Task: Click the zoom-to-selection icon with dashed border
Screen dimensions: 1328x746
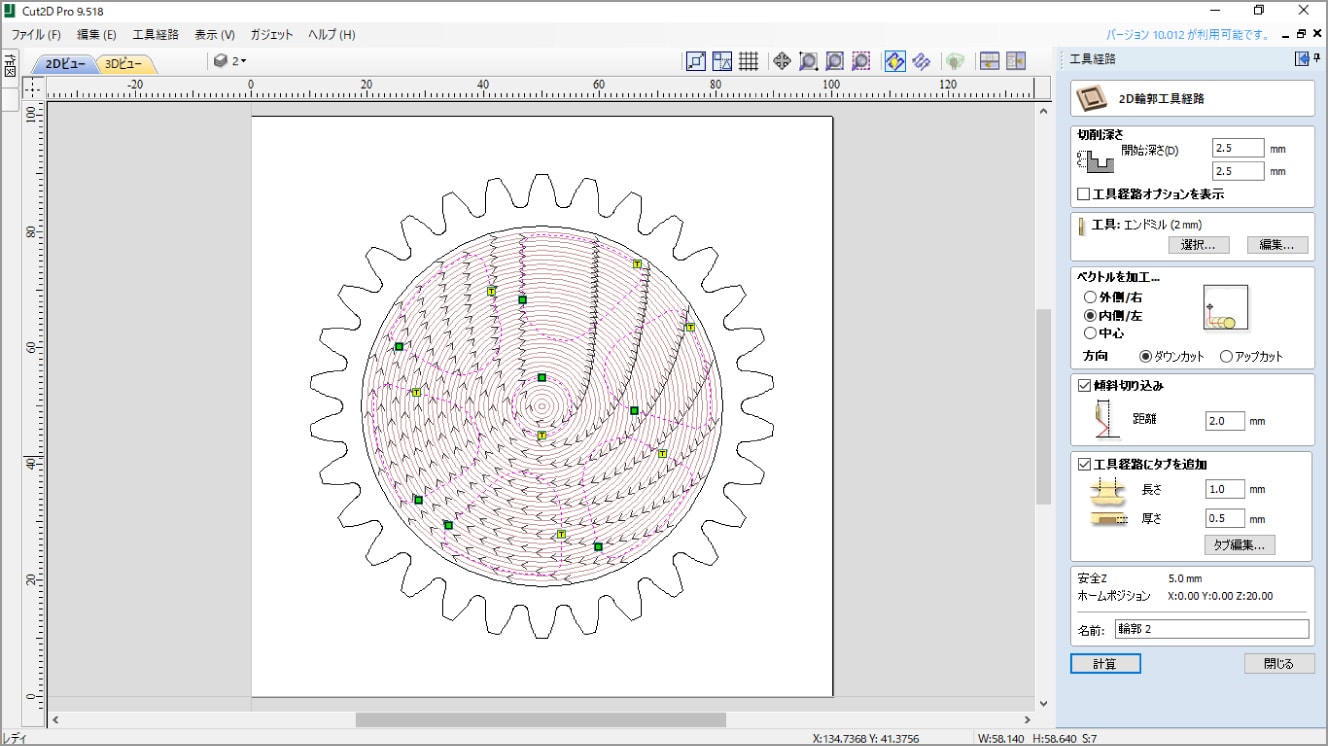Action: 861,61
